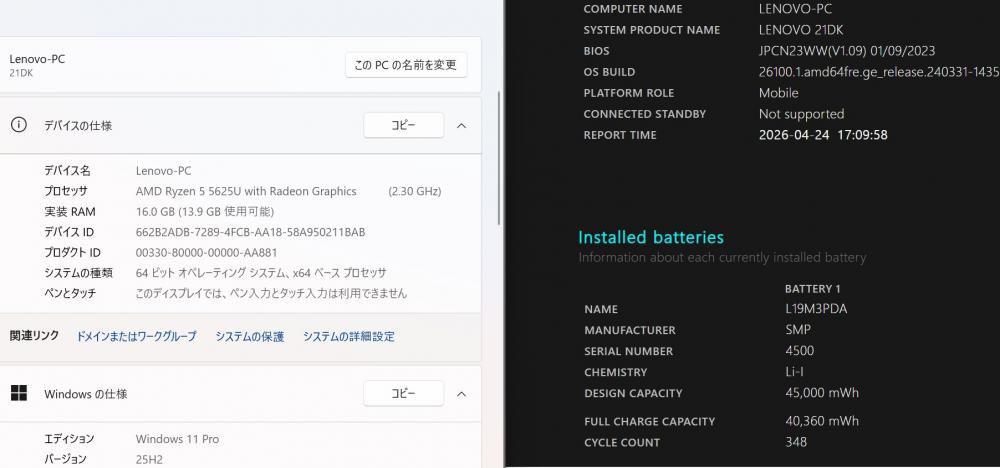Select the FULL CHARGE CAPACITY label
This screenshot has height=468, width=1000.
[x=649, y=421]
